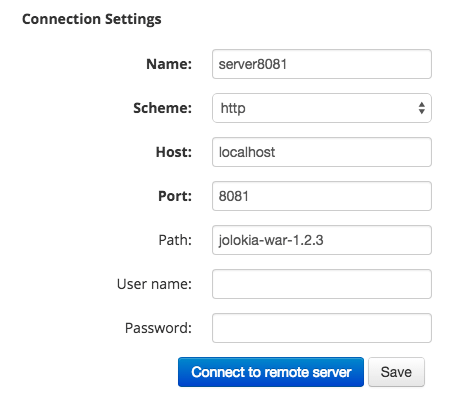The height and width of the screenshot is (399, 451).
Task: Save the connection settings
Action: [396, 372]
